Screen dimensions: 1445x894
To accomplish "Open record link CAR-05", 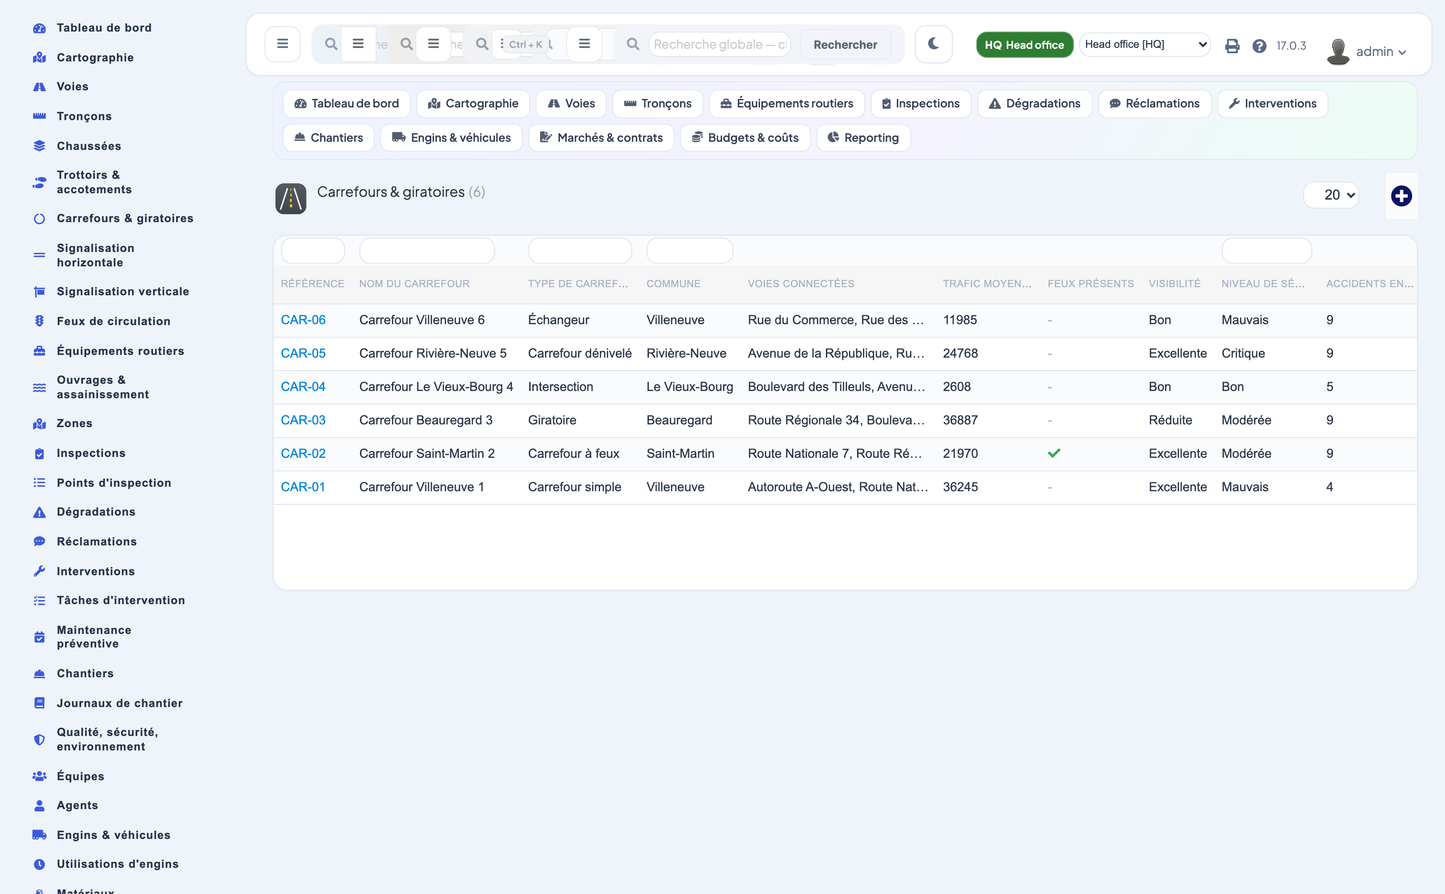I will click(x=303, y=353).
